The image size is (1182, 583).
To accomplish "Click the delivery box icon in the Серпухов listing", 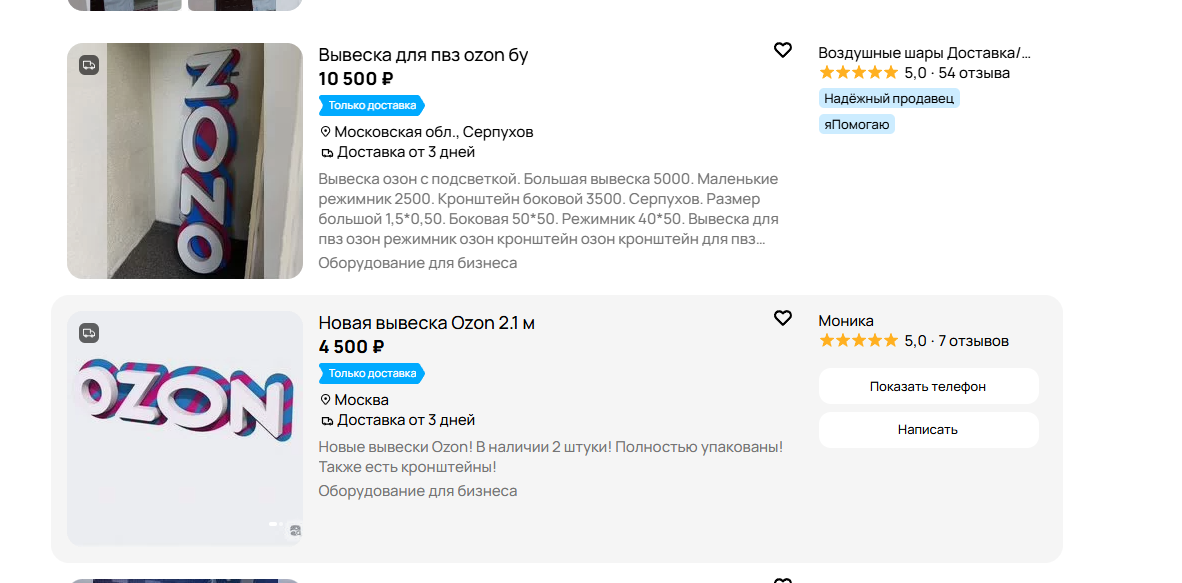I will pyautogui.click(x=326, y=153).
